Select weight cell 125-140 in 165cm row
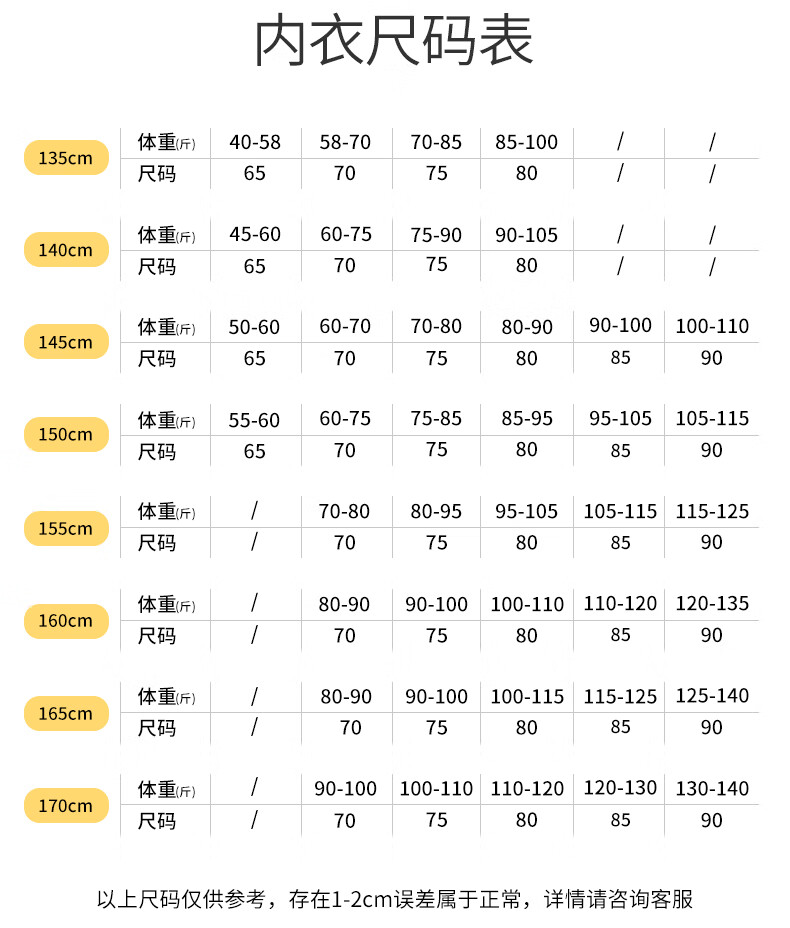This screenshot has width=790, height=928. point(712,696)
